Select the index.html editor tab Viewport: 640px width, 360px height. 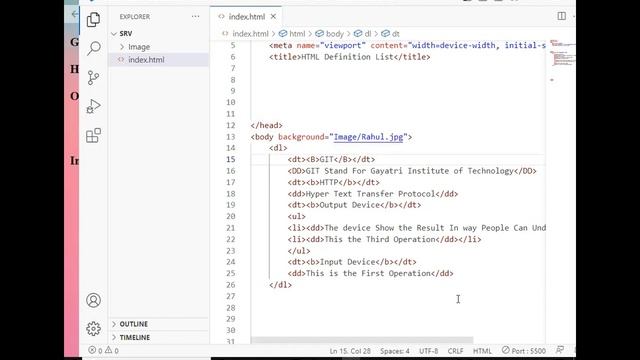coord(247,17)
